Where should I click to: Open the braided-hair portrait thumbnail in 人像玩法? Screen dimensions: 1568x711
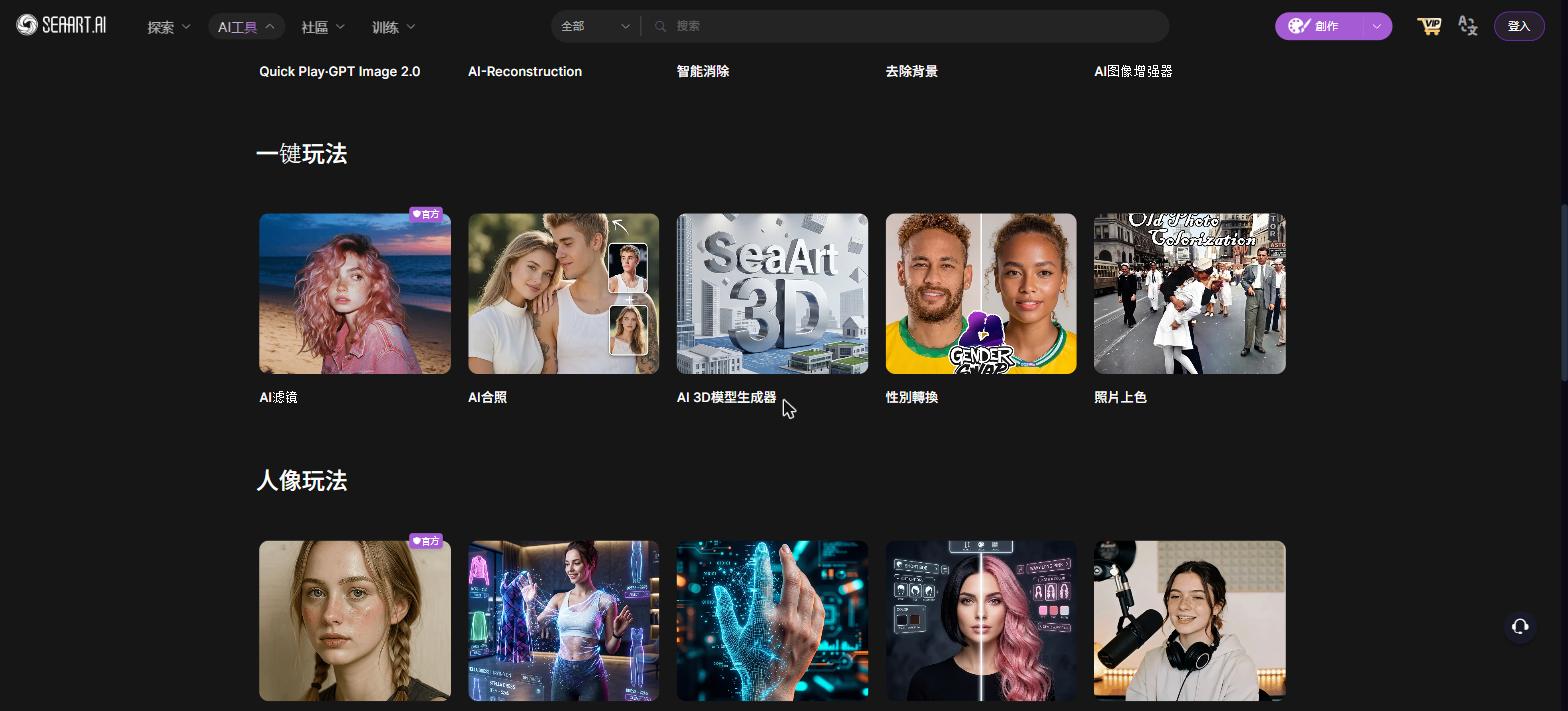click(355, 621)
